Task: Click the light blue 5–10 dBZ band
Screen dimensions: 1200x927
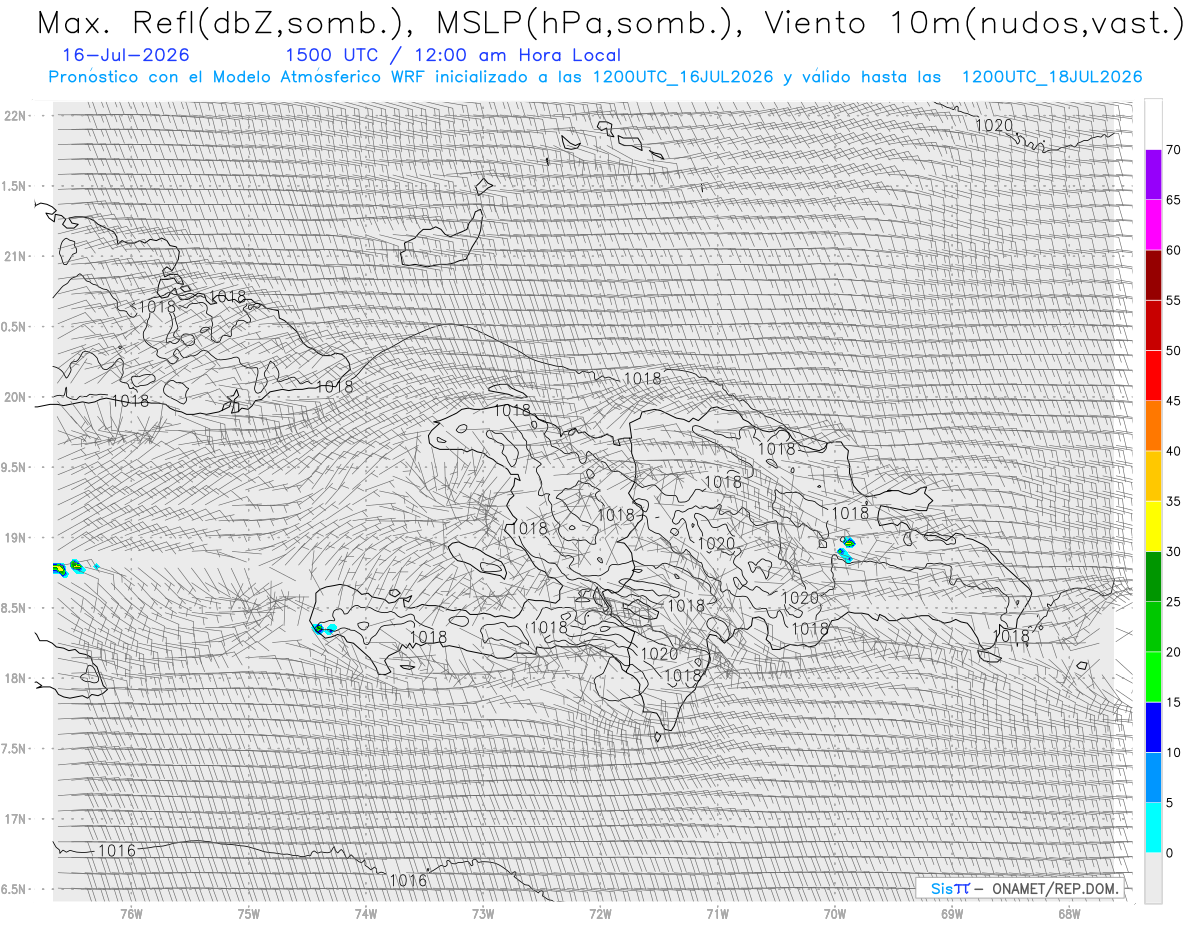Action: [1153, 778]
